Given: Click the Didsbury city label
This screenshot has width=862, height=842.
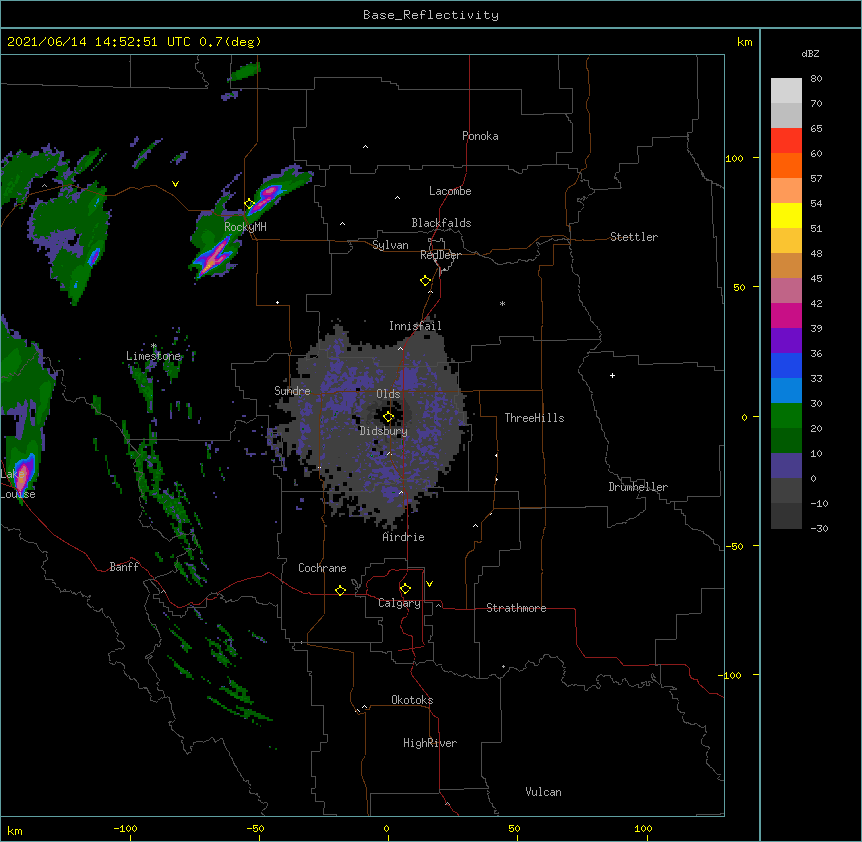Looking at the screenshot, I should (384, 431).
